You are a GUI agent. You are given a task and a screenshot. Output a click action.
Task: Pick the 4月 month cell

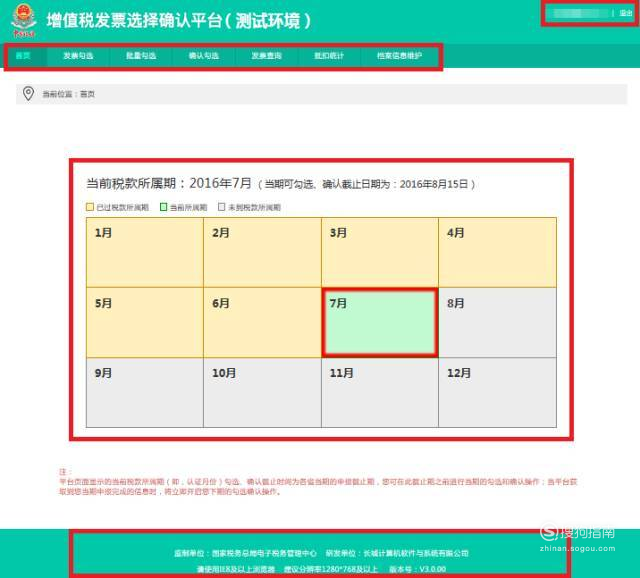tap(498, 252)
